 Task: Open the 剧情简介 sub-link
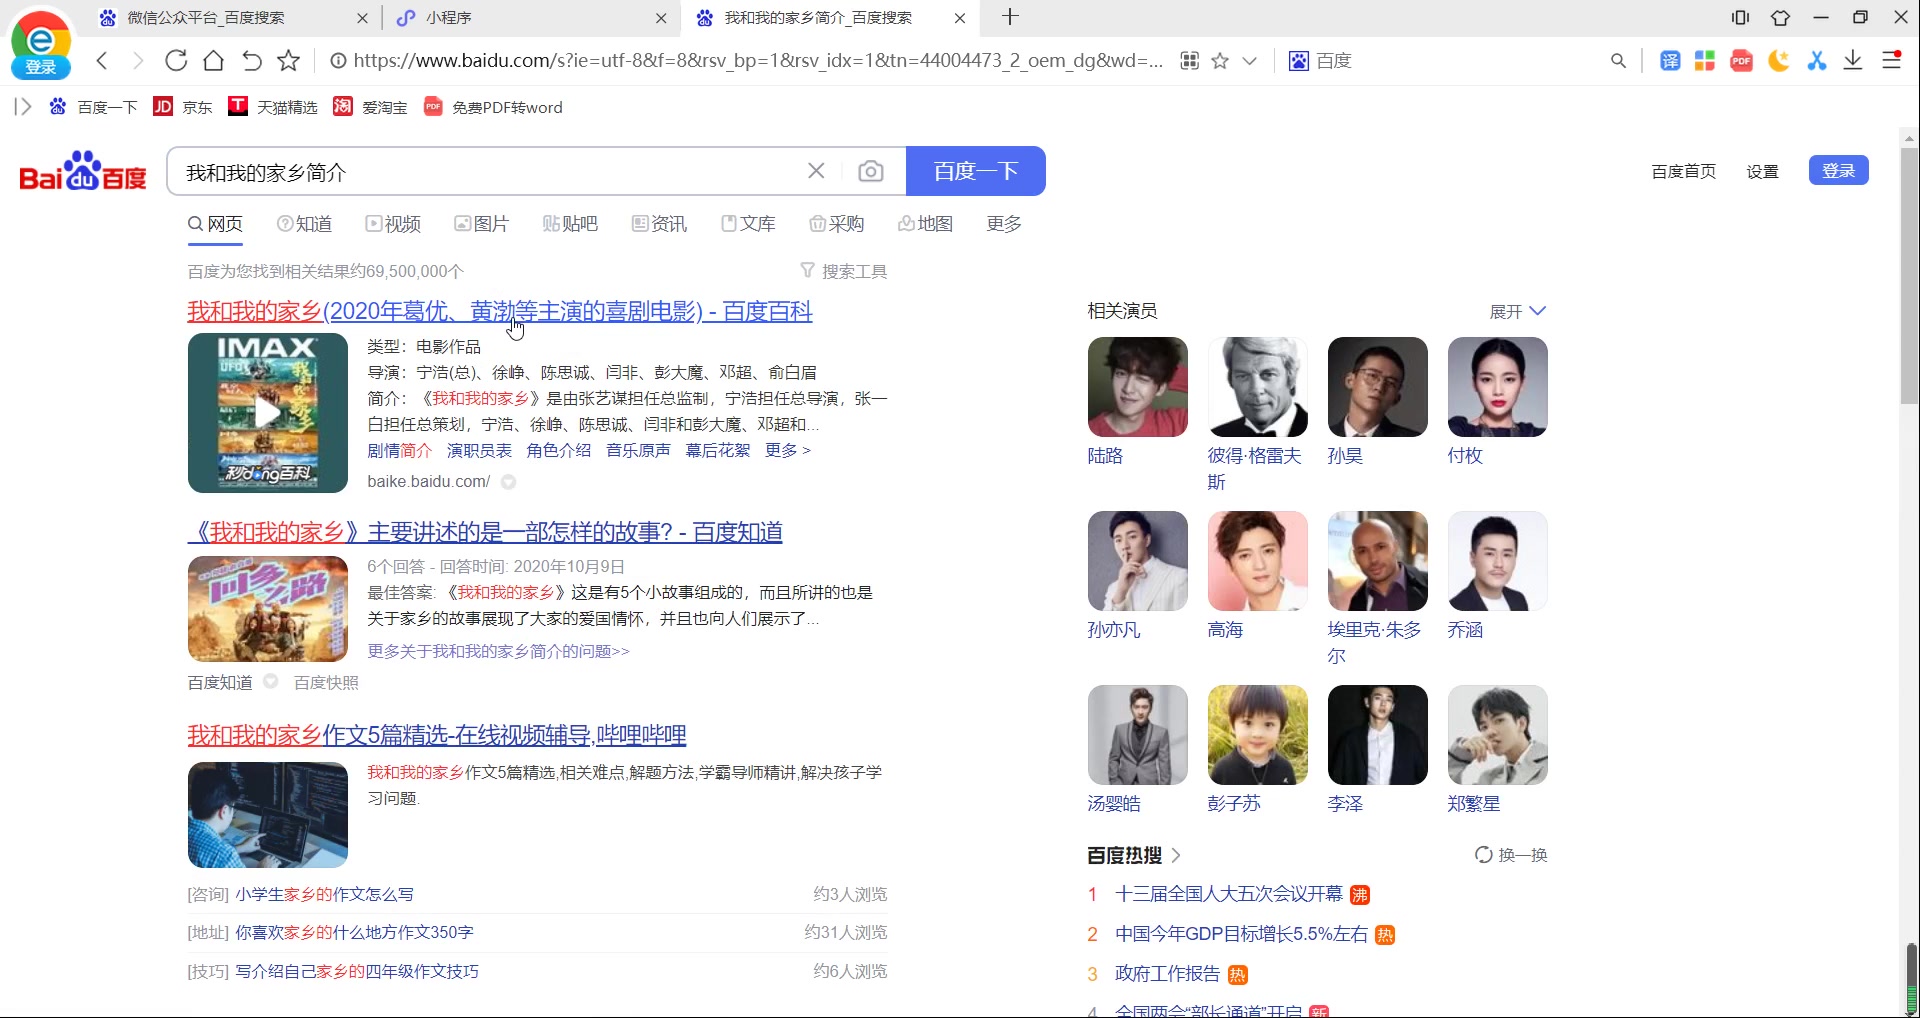[399, 451]
